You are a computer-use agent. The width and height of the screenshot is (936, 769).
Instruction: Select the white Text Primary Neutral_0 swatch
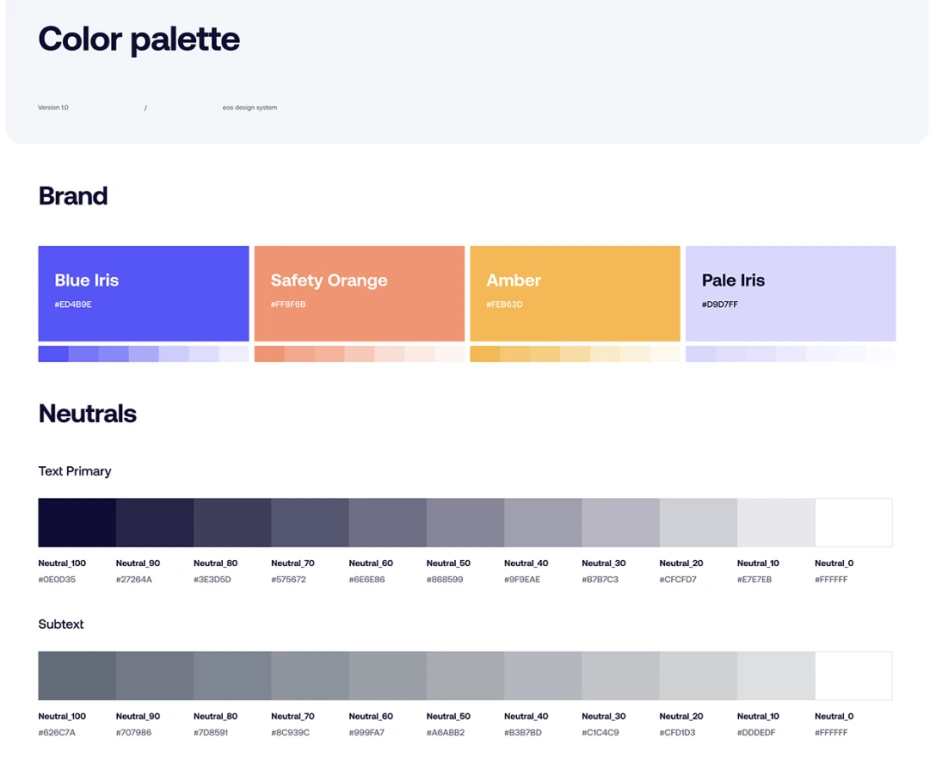[x=853, y=522]
